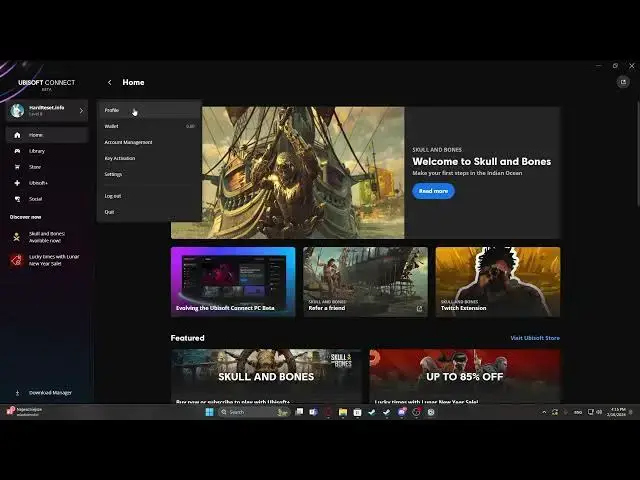Open Library via the gamepad icon
The height and width of the screenshot is (480, 640).
coord(17,151)
